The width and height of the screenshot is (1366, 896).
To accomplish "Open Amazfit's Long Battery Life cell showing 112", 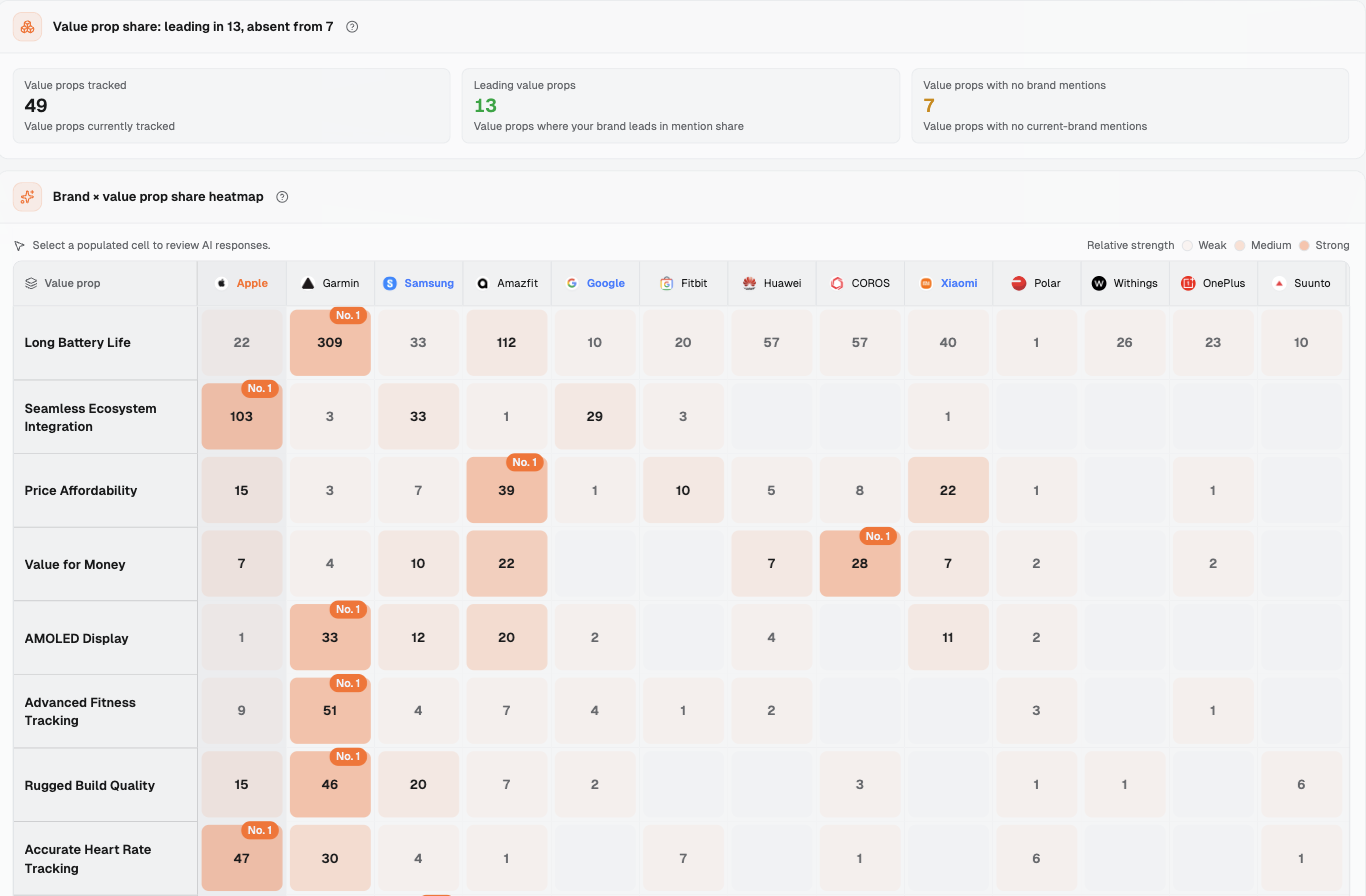I will pos(506,342).
